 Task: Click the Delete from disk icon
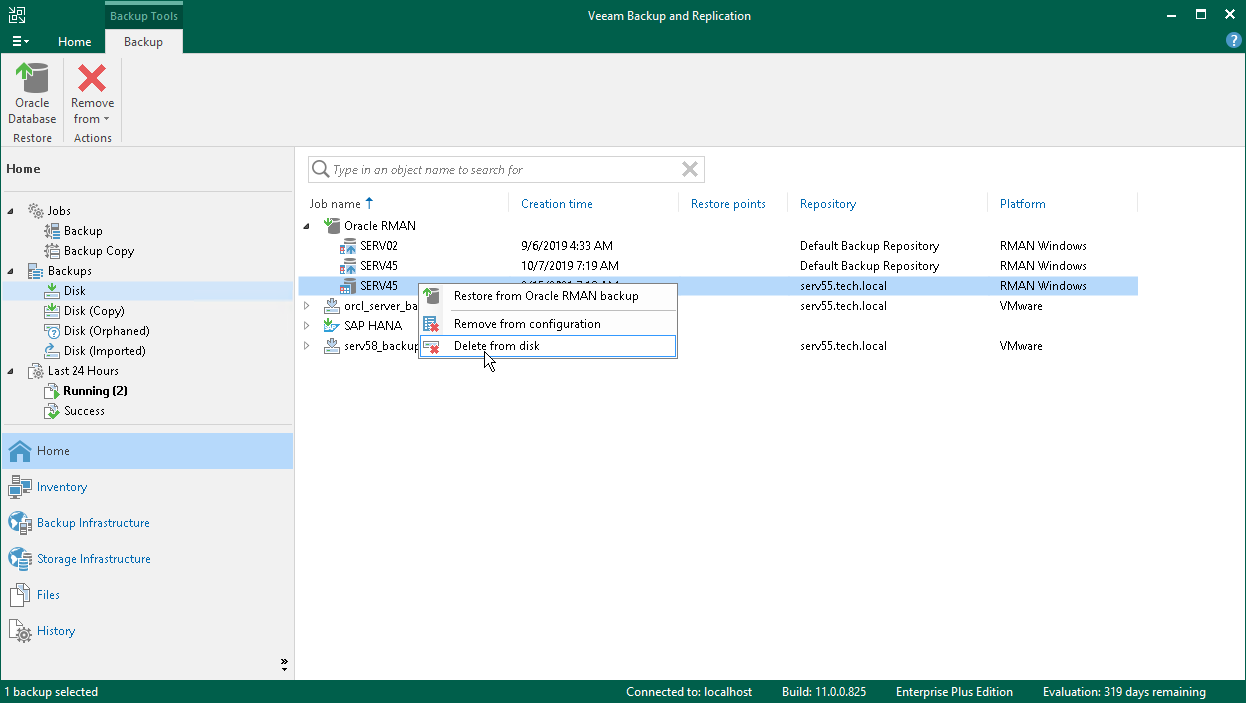(x=431, y=347)
